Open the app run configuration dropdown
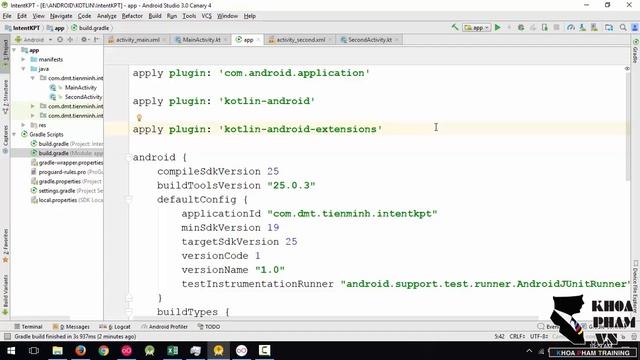This screenshot has width=640, height=360. [477, 28]
